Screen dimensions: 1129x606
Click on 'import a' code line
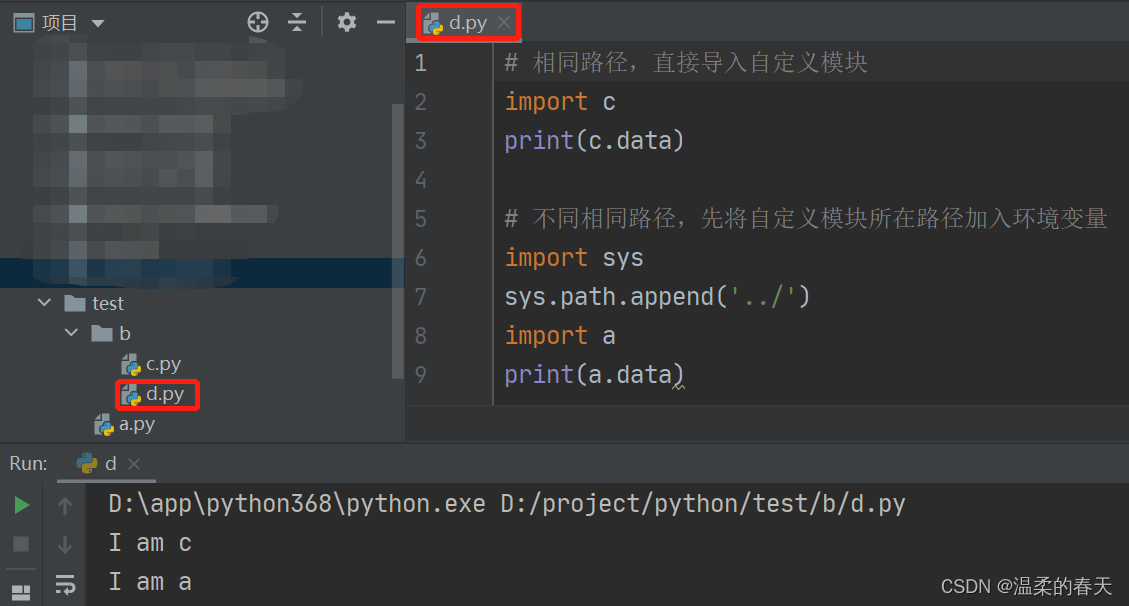(560, 336)
